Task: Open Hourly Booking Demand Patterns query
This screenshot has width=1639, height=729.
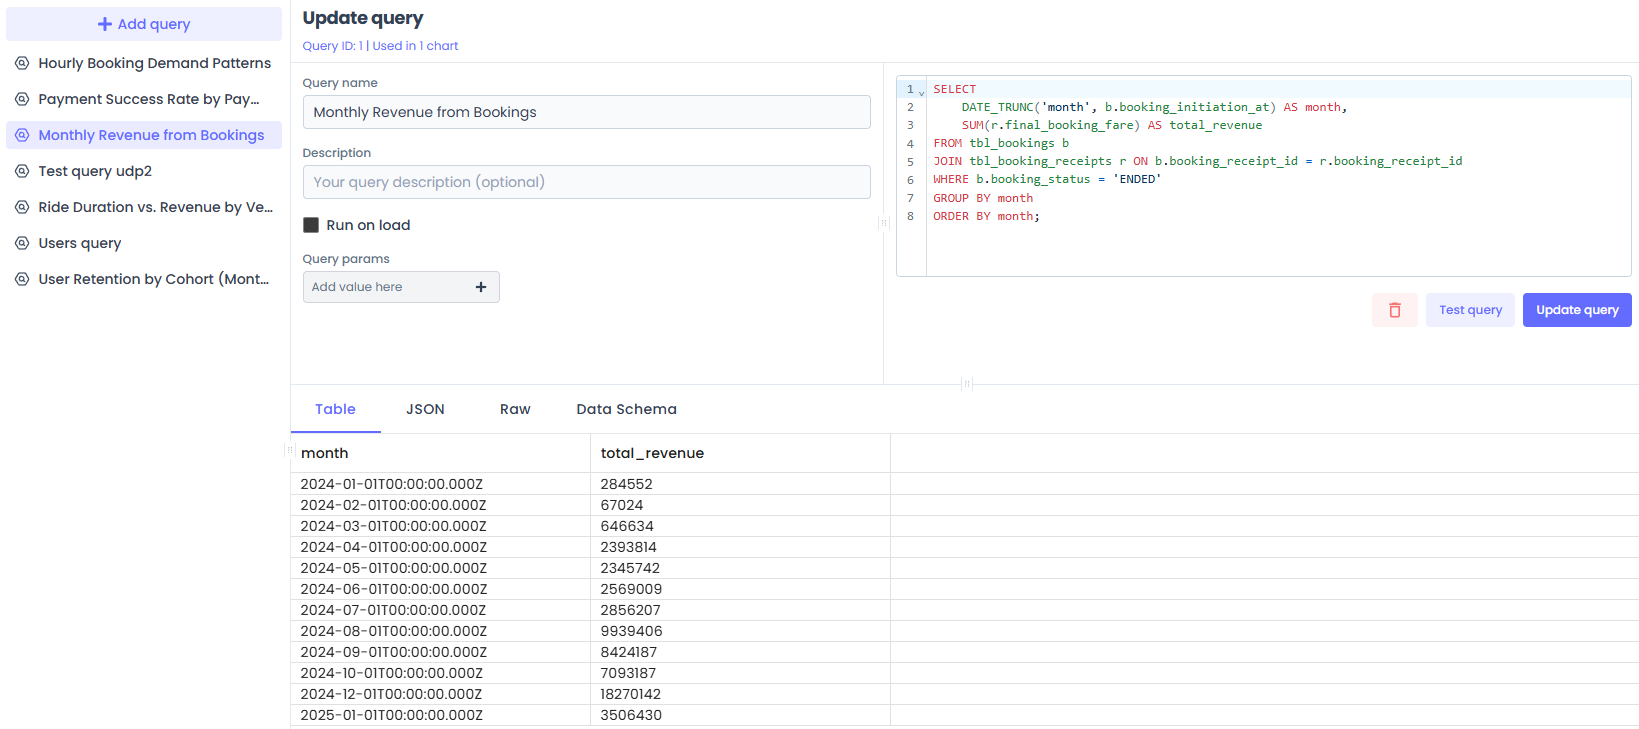Action: [x=144, y=63]
